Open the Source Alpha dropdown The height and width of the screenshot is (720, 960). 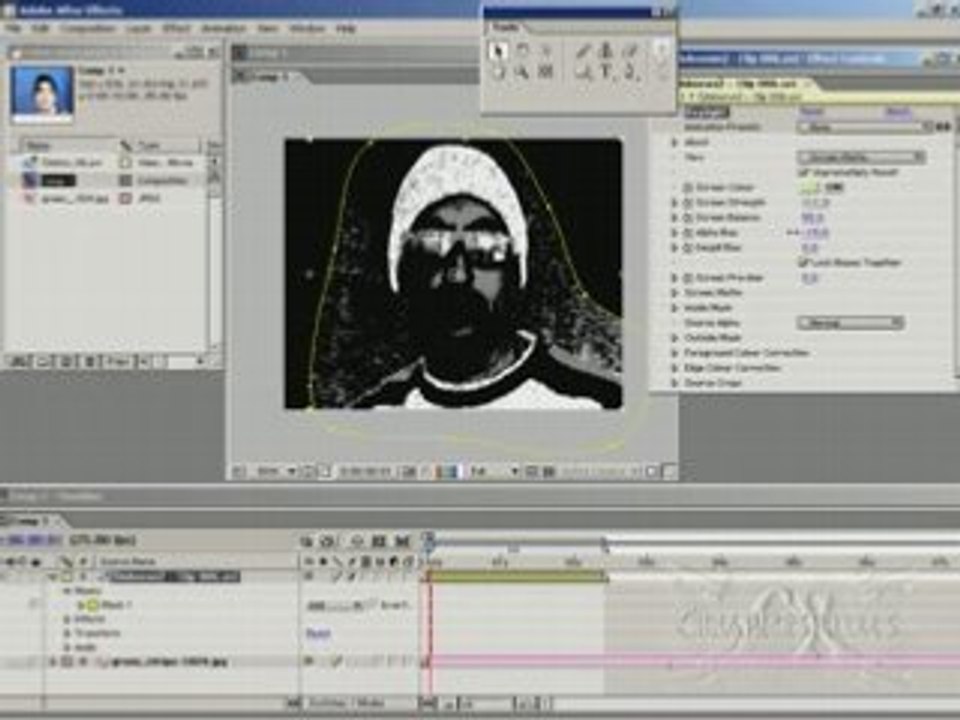[850, 323]
